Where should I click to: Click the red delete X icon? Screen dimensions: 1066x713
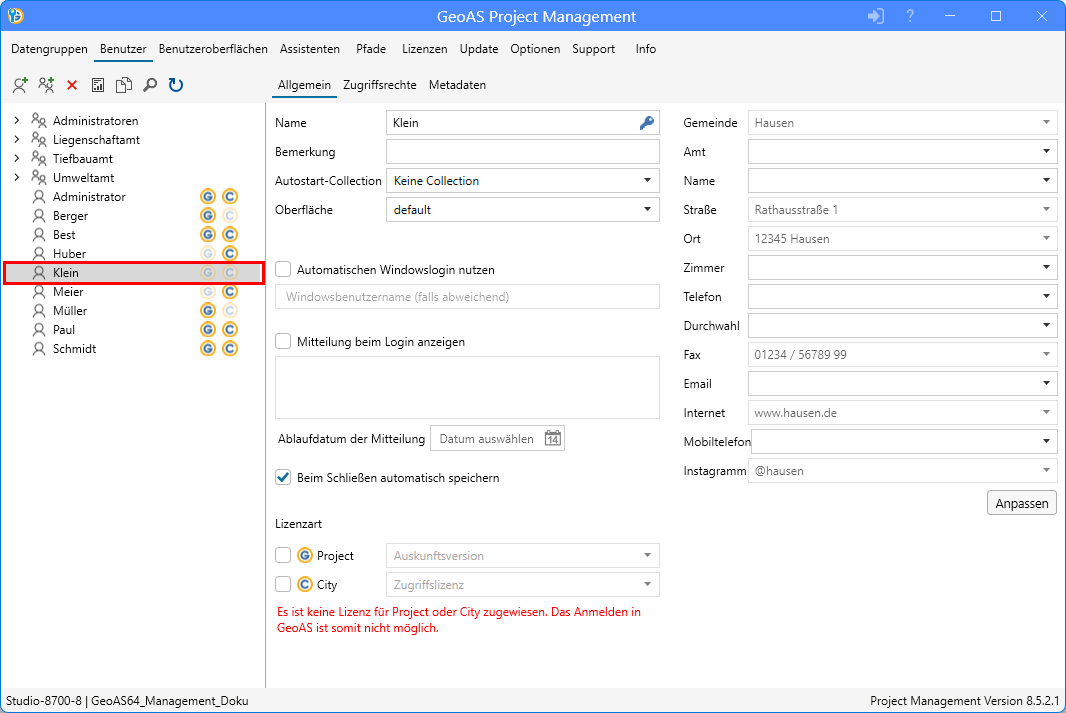(x=72, y=86)
